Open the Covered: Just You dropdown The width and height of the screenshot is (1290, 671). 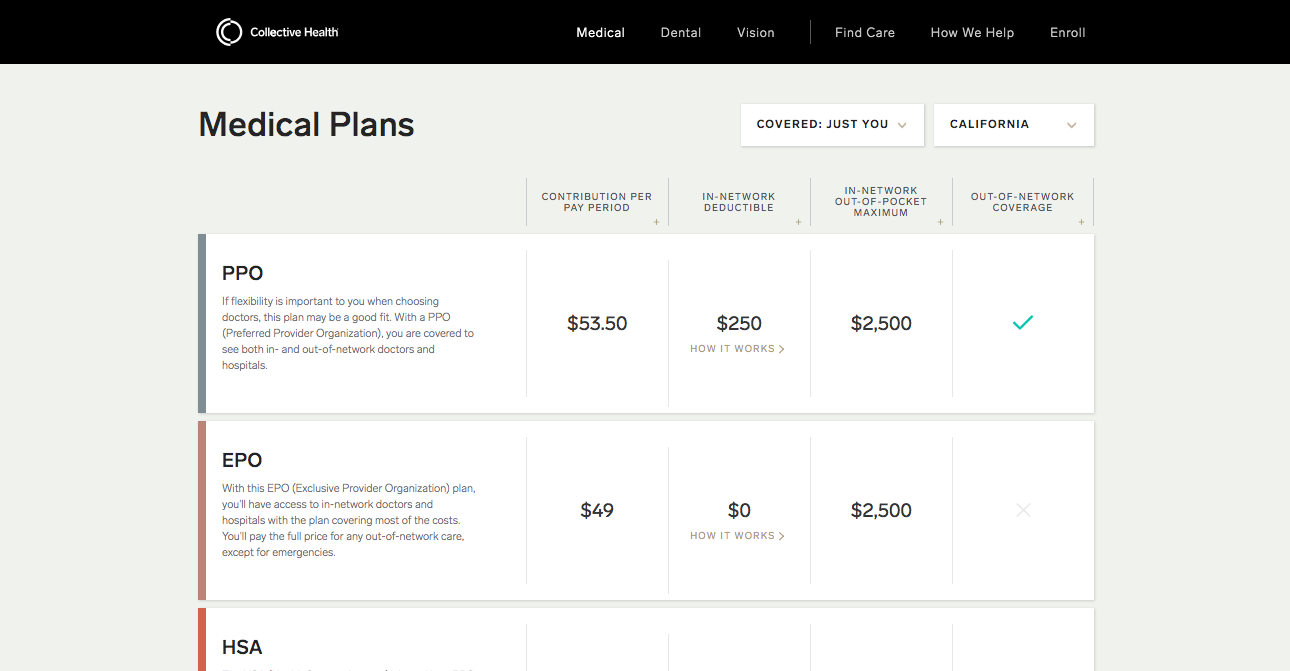pos(832,125)
